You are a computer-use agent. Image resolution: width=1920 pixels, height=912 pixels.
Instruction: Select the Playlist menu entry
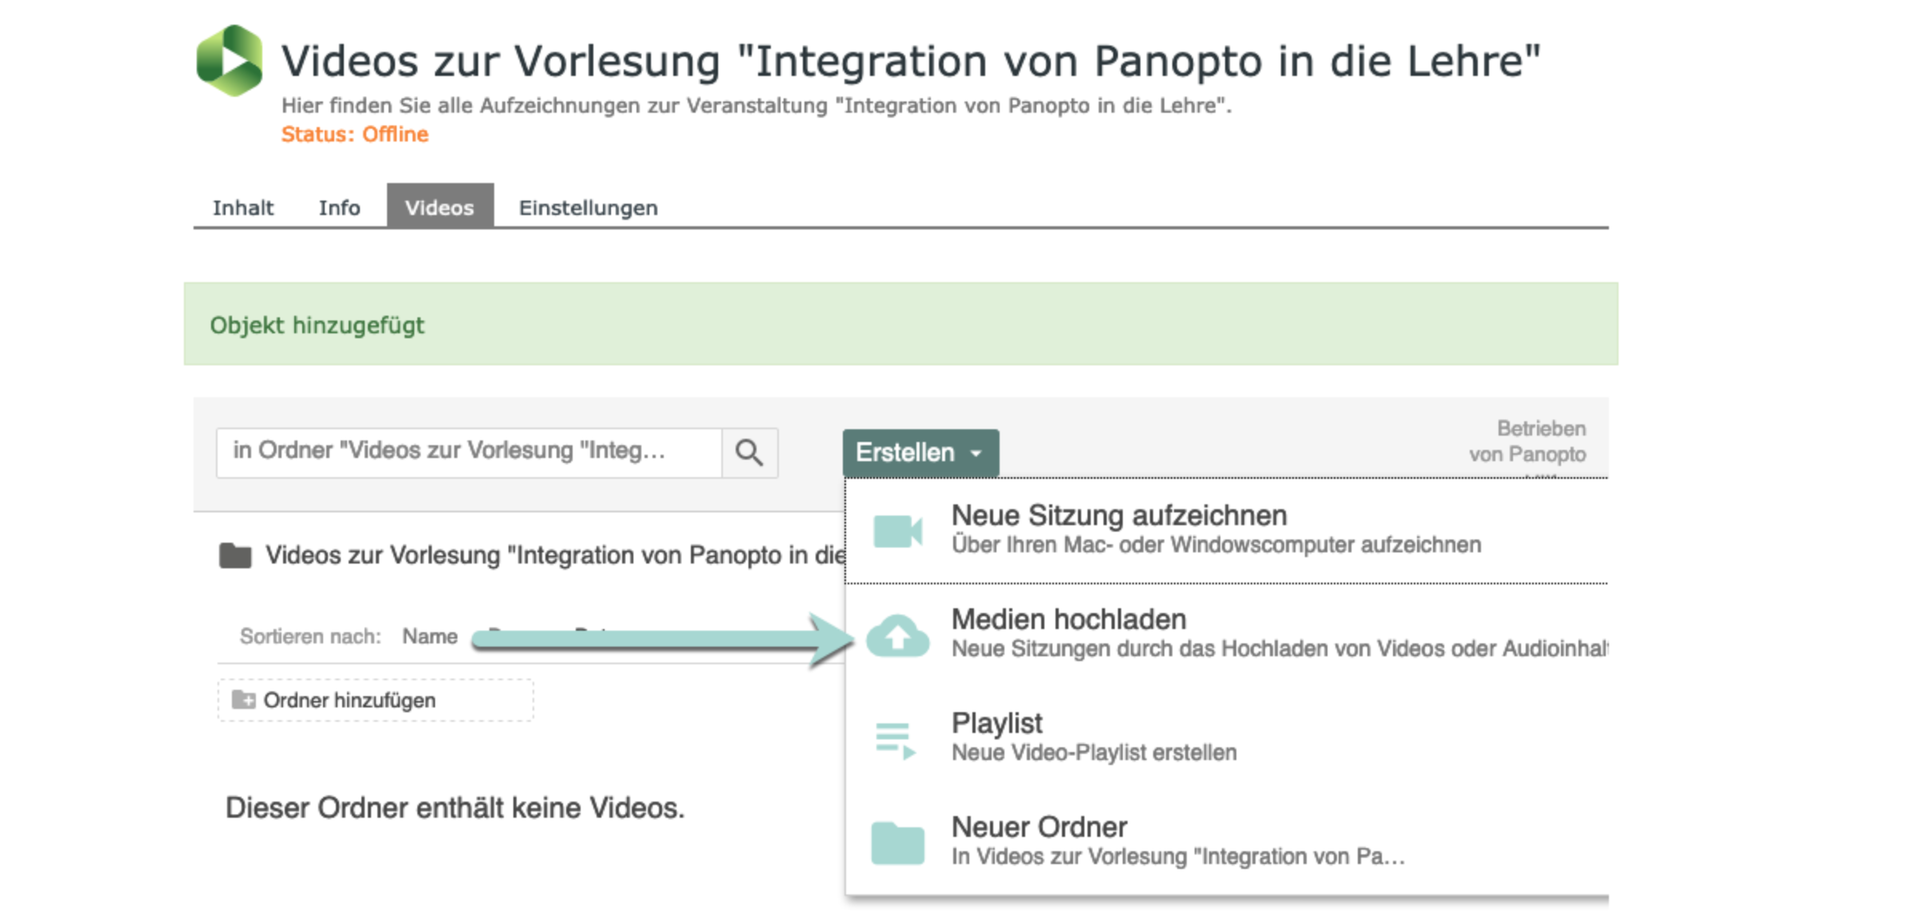tap(996, 723)
